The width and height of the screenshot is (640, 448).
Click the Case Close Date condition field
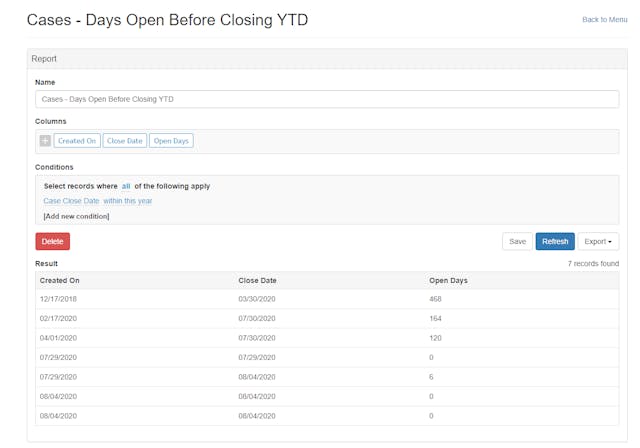[71, 201]
